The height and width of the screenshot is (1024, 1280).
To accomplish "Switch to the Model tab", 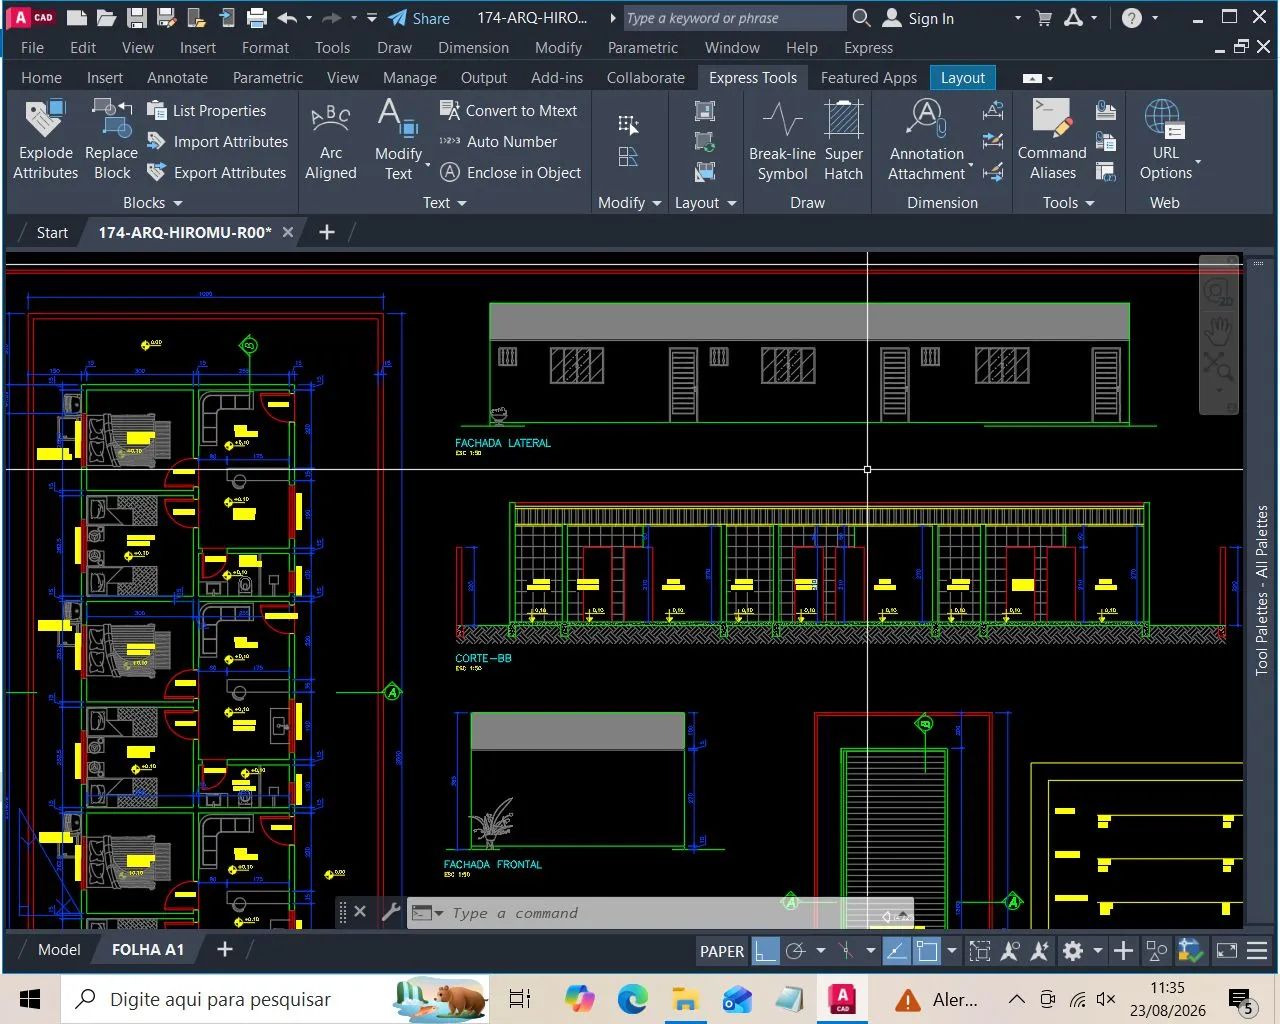I will pos(59,949).
